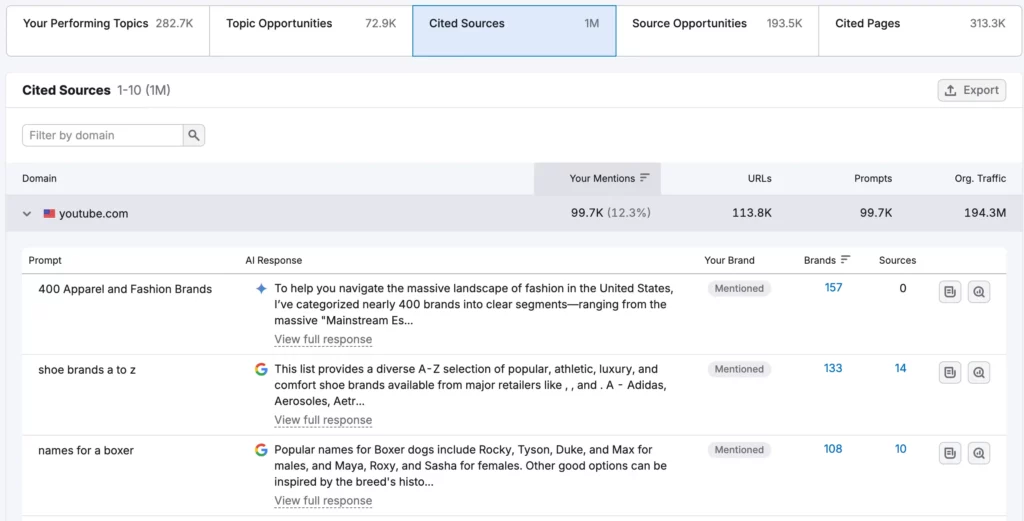Click the Export button

[x=972, y=90]
